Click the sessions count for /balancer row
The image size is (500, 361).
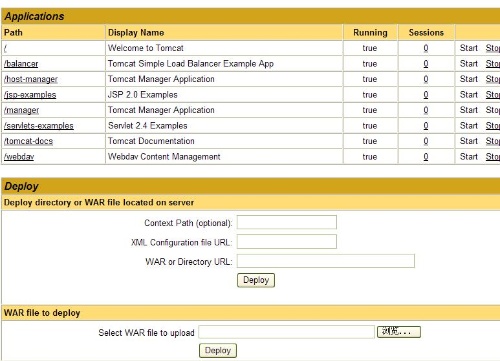pos(426,64)
